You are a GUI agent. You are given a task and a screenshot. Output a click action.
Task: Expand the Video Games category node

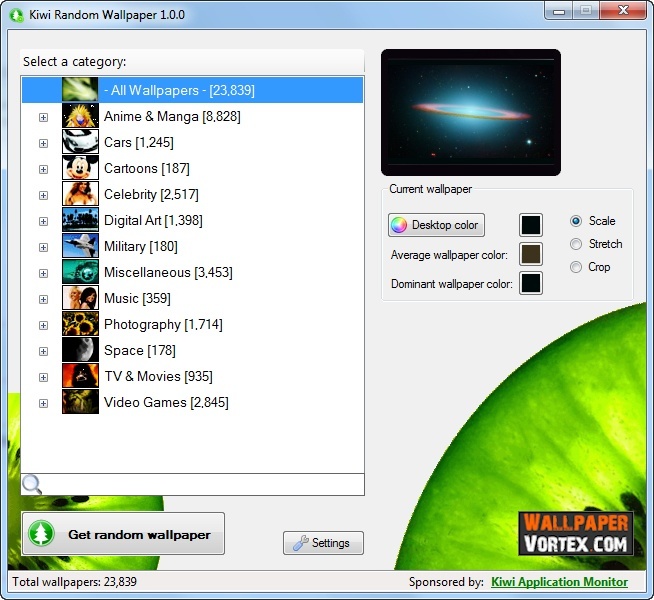(43, 403)
